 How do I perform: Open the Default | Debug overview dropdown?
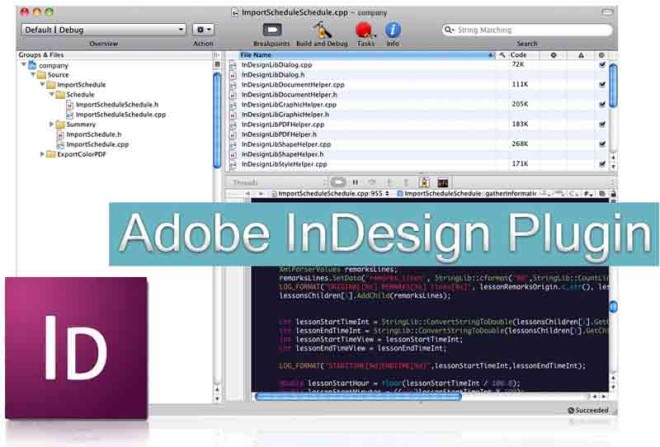(x=104, y=29)
